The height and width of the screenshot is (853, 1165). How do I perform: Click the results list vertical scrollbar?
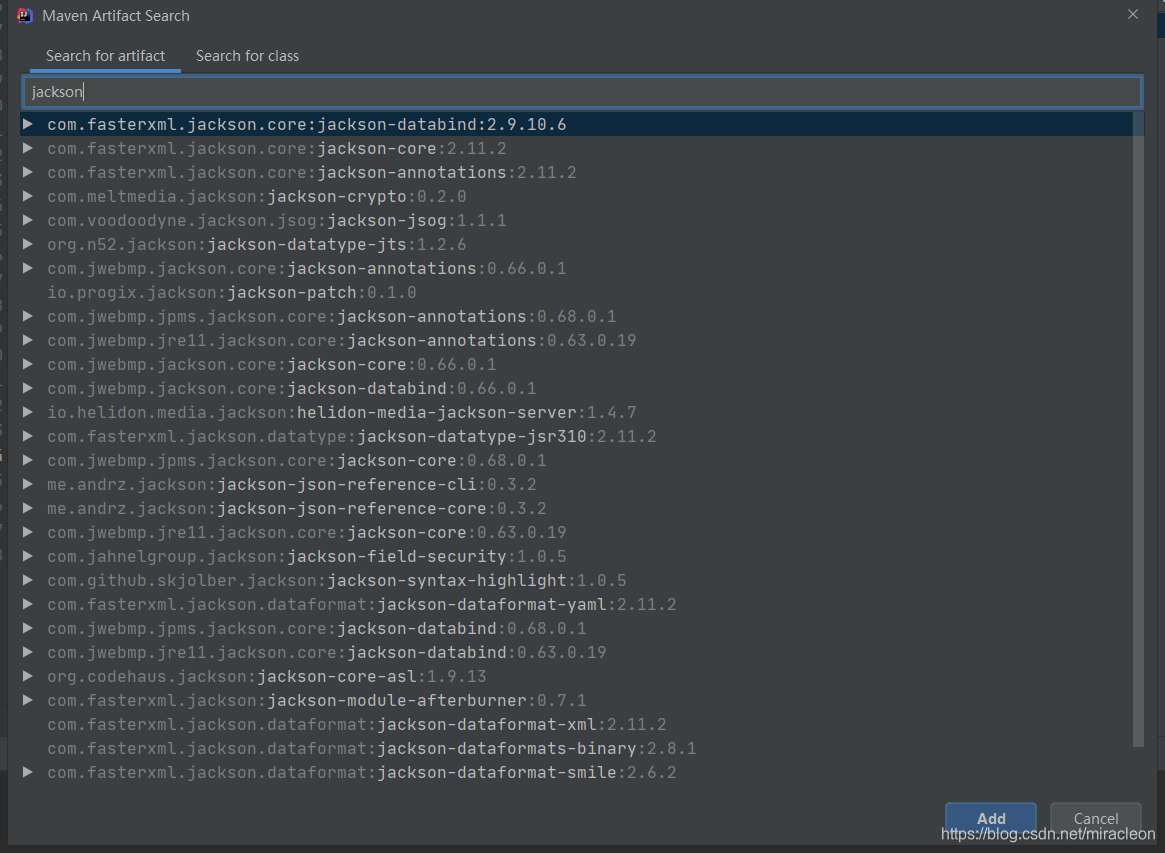(x=1138, y=429)
